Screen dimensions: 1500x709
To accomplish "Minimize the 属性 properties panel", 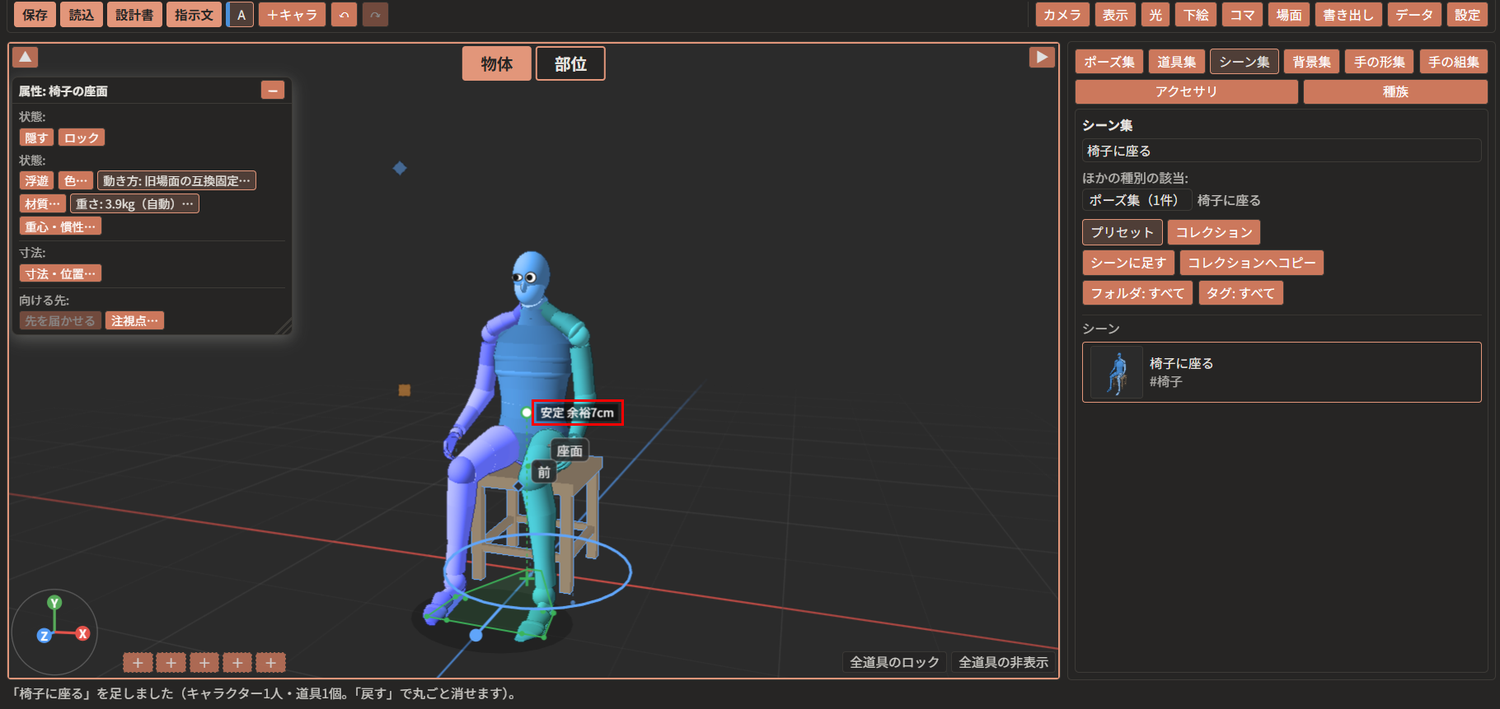I will coord(272,90).
